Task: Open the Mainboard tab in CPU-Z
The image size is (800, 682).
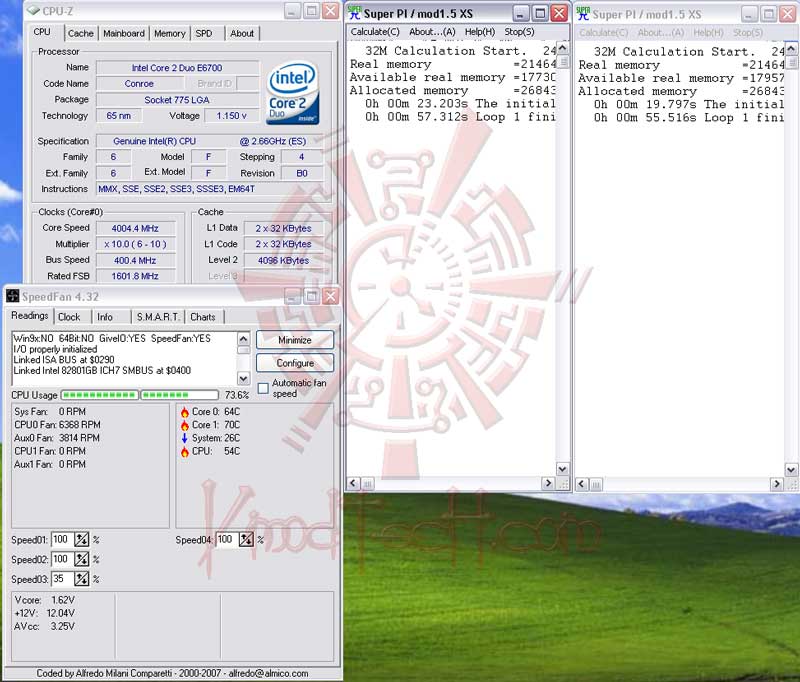Action: [123, 34]
